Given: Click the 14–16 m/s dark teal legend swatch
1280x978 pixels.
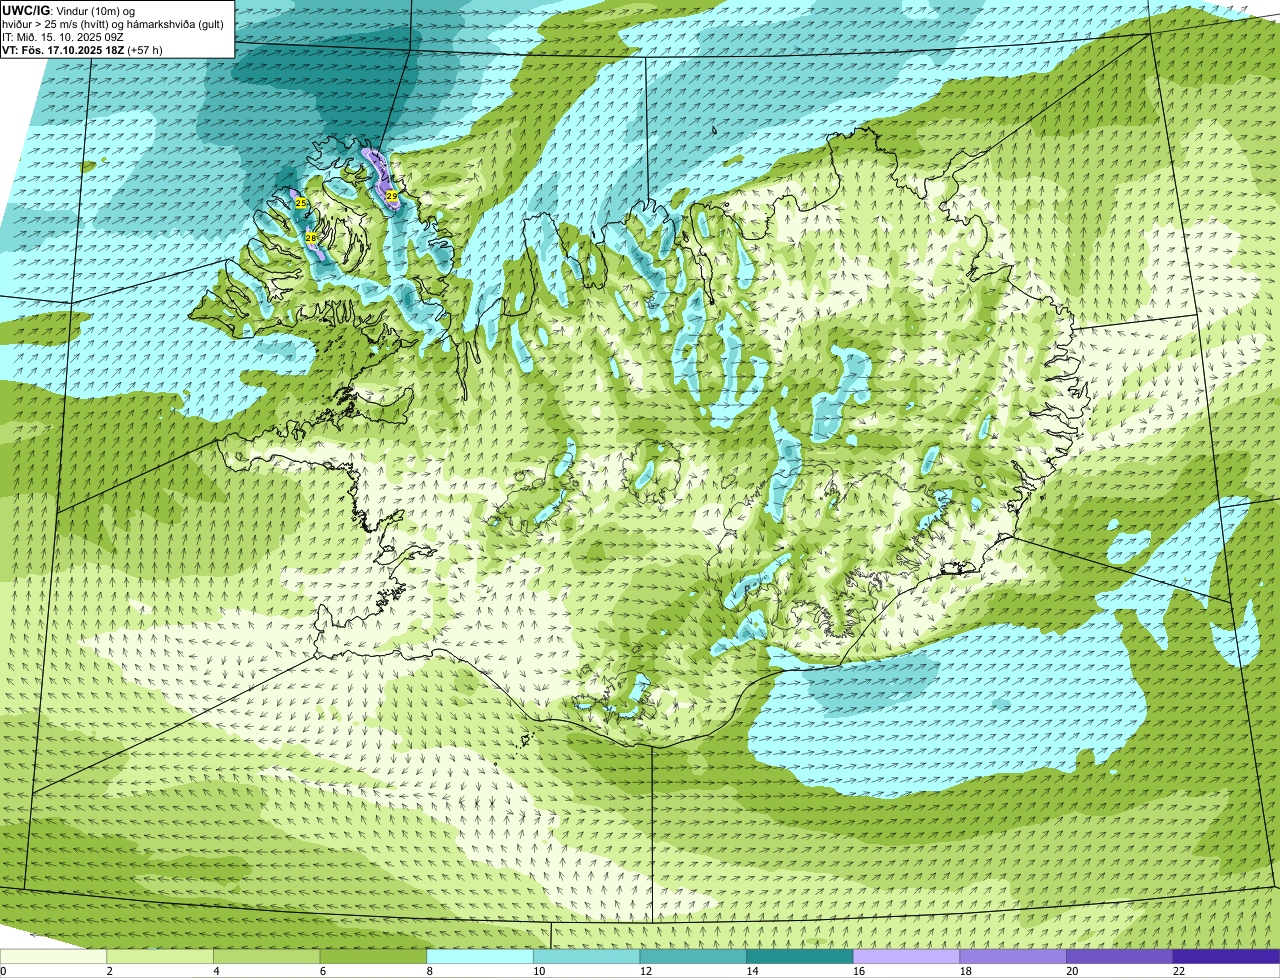Looking at the screenshot, I should pyautogui.click(x=800, y=957).
